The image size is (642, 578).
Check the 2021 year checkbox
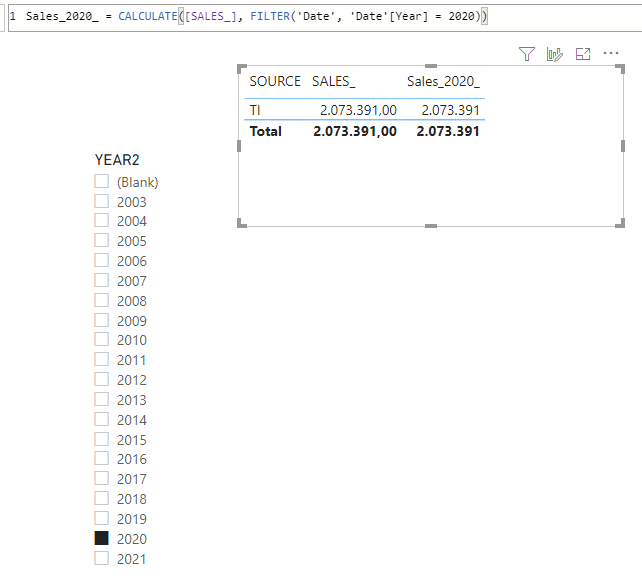pyautogui.click(x=102, y=558)
